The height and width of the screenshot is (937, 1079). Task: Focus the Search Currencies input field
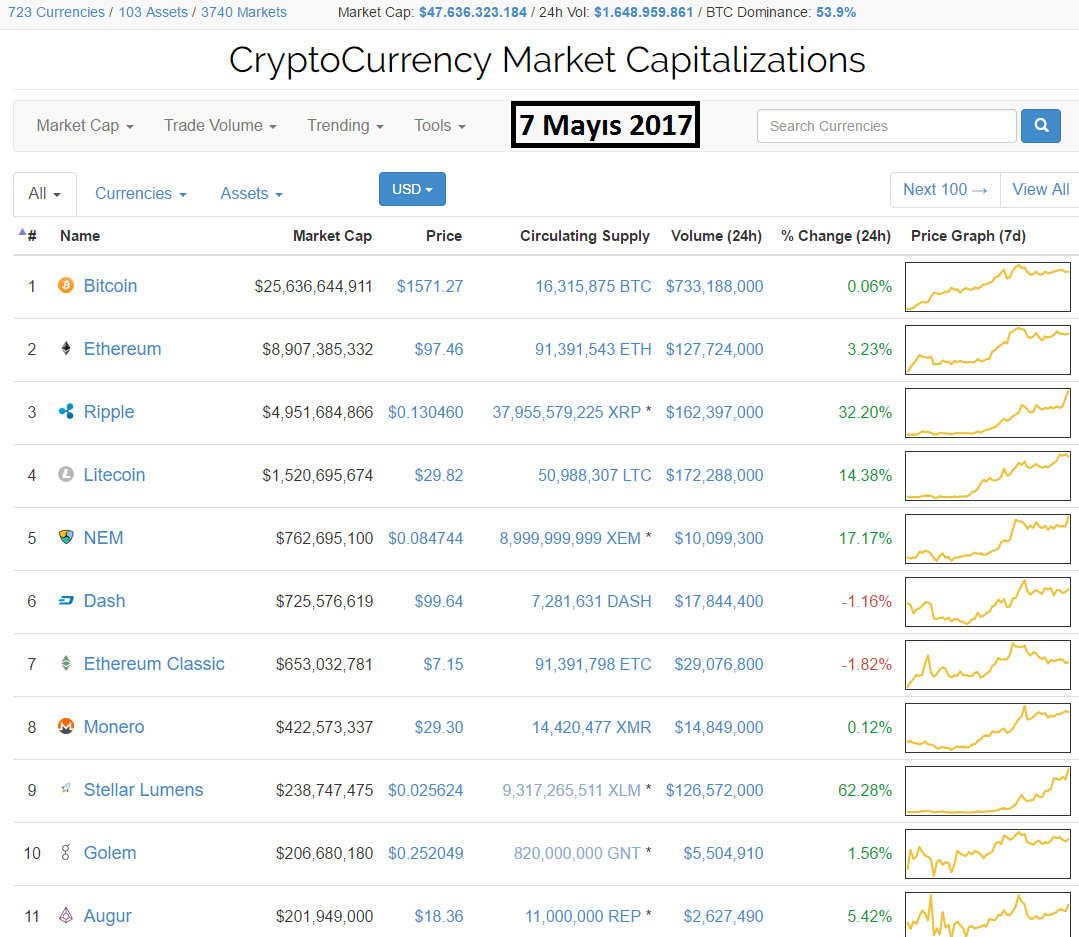(886, 126)
